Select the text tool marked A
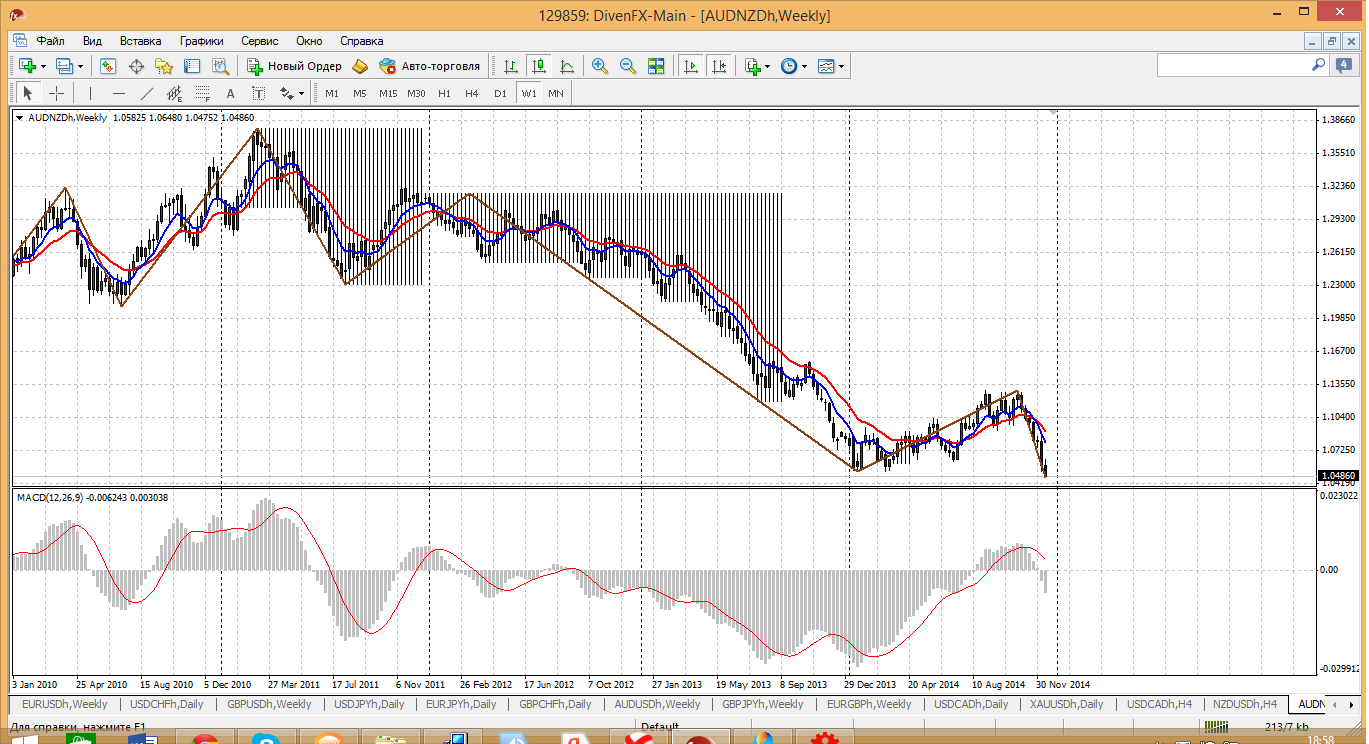Image resolution: width=1369 pixels, height=744 pixels. (230, 93)
